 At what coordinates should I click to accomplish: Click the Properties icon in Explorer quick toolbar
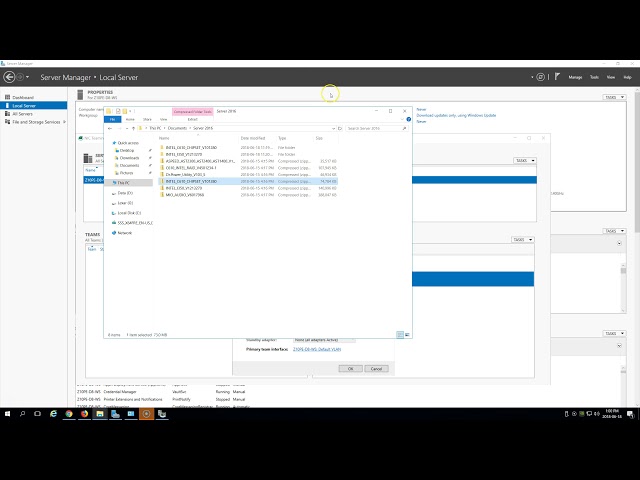pyautogui.click(x=118, y=111)
